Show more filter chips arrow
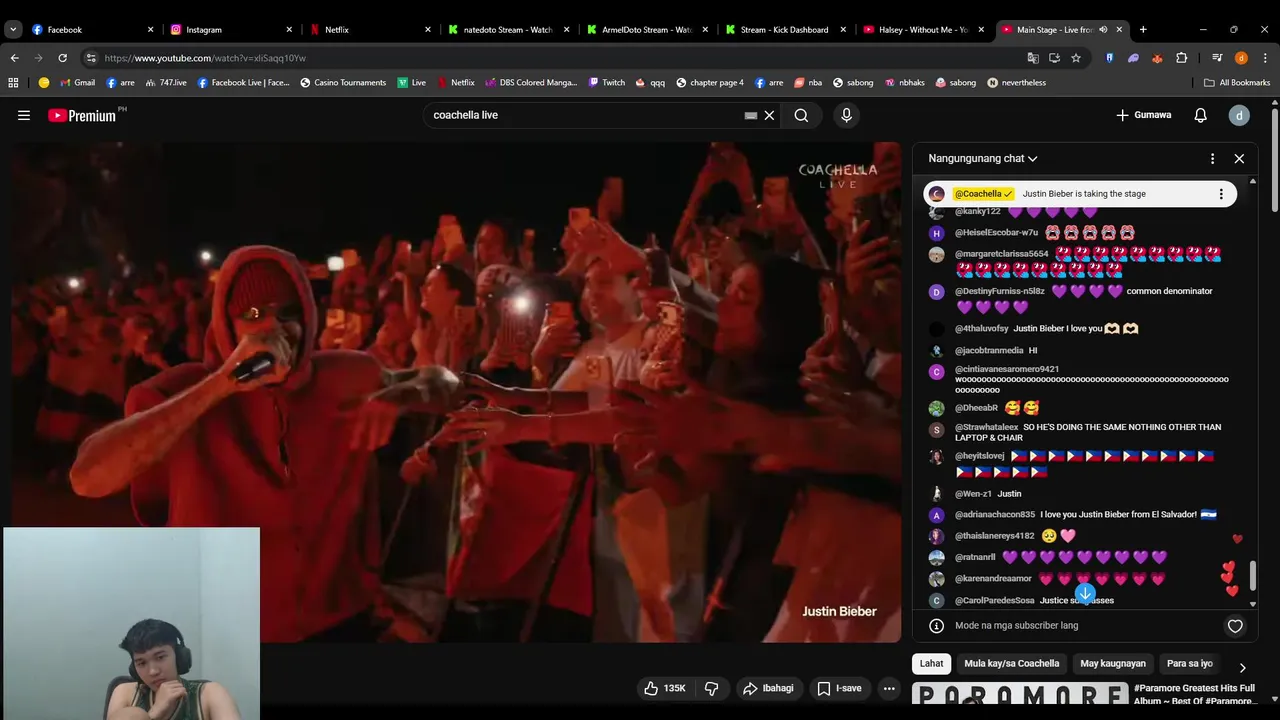The image size is (1280, 720). (x=1242, y=667)
